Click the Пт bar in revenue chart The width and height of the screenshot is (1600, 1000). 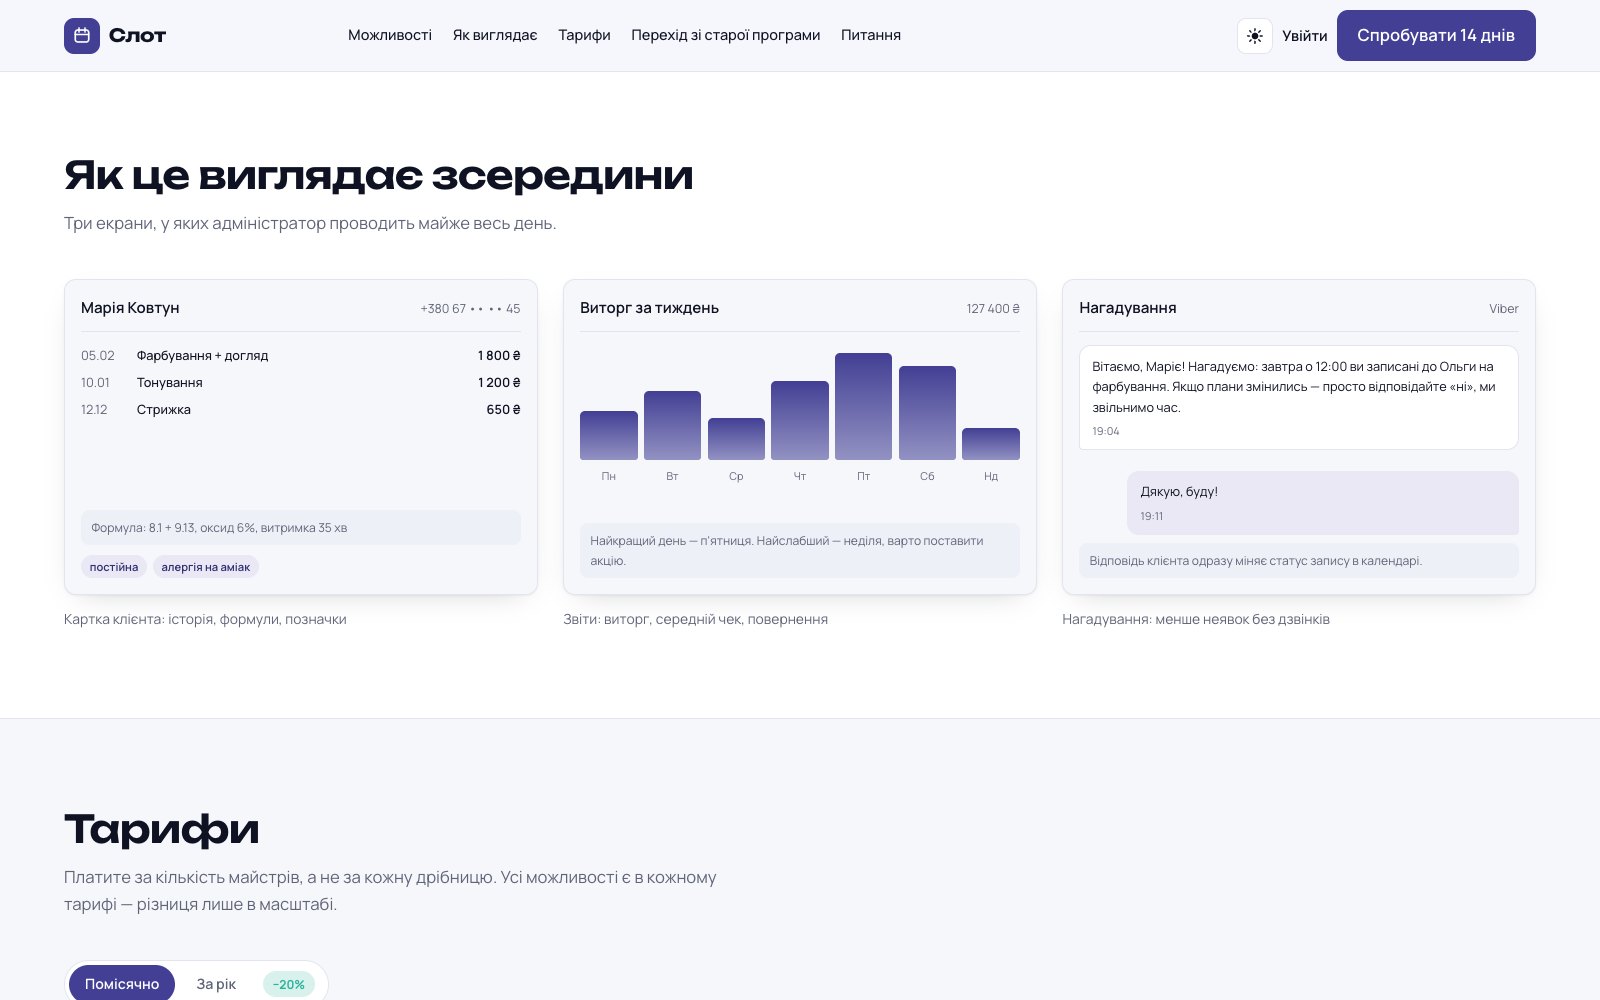pyautogui.click(x=863, y=406)
